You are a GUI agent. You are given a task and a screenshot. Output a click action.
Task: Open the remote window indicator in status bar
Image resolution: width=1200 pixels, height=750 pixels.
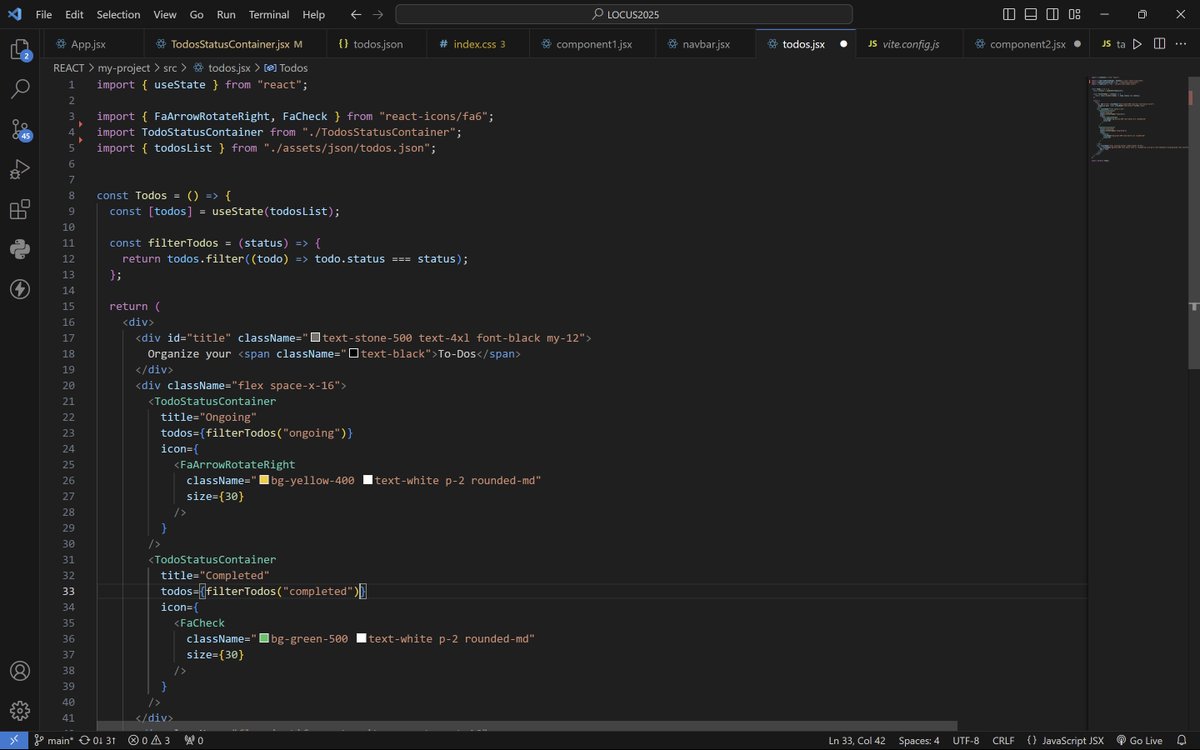13,741
